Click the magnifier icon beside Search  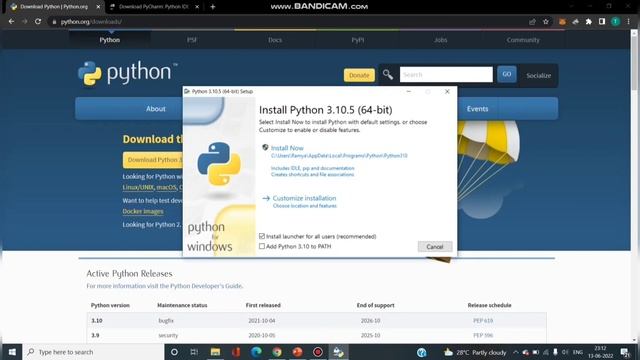click(388, 74)
